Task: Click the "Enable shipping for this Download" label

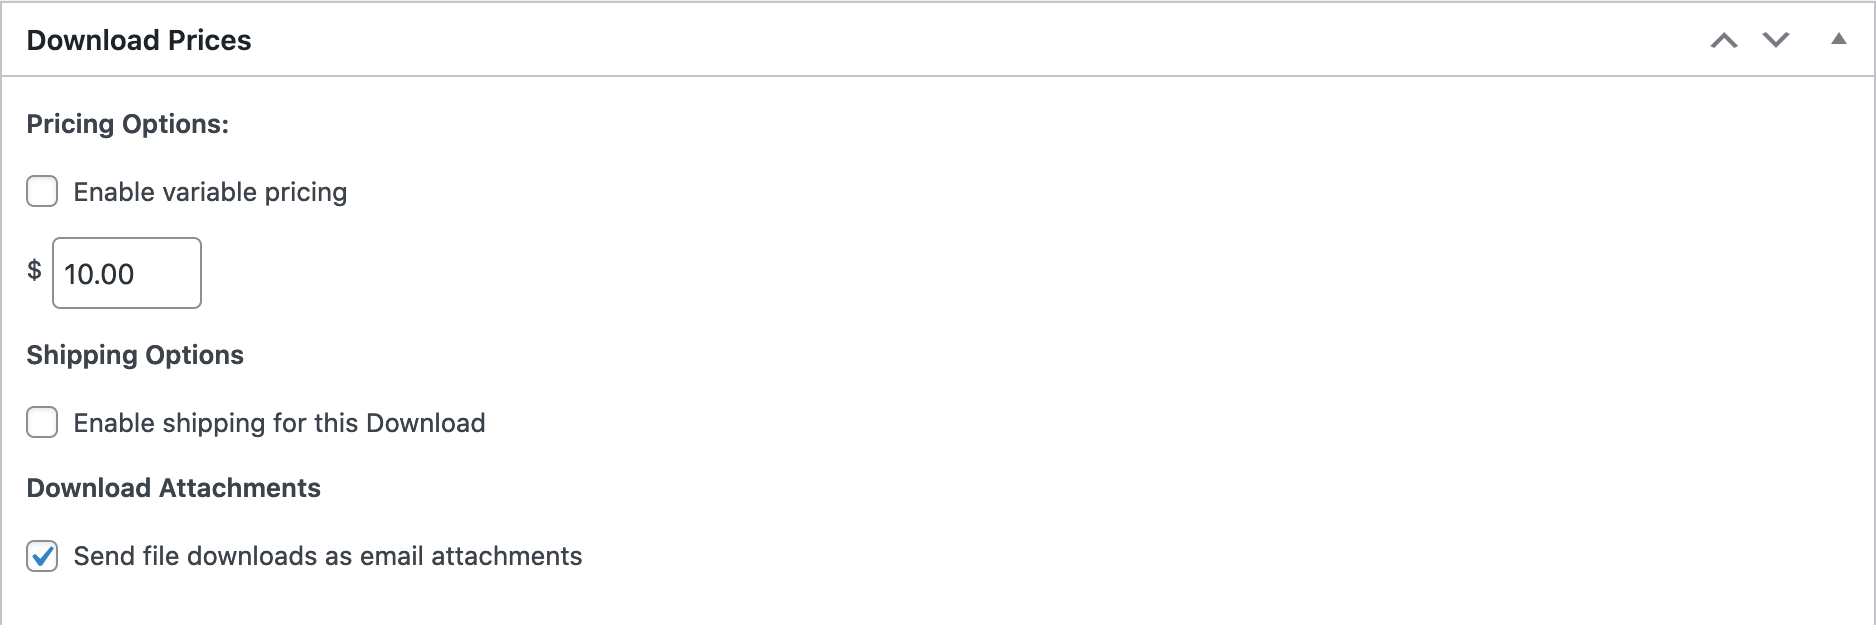Action: 279,423
